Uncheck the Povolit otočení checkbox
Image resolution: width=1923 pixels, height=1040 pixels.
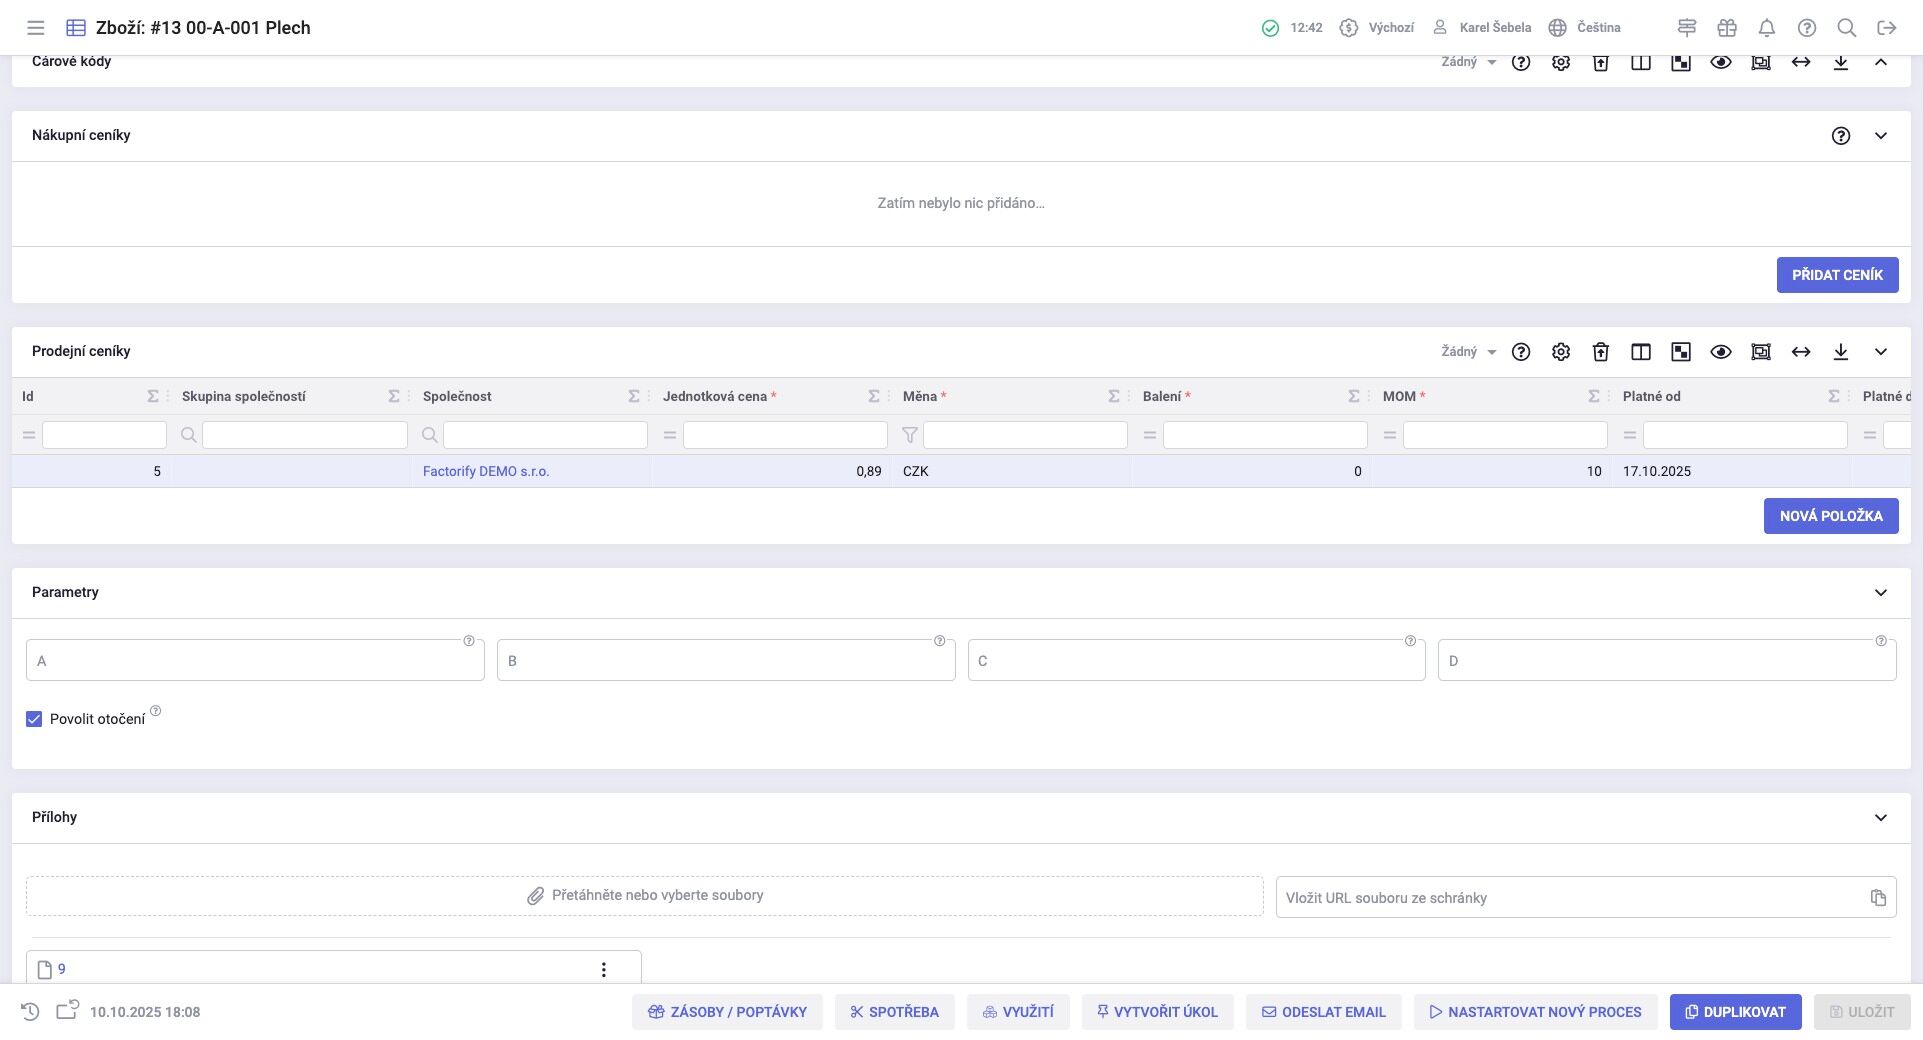(x=34, y=719)
